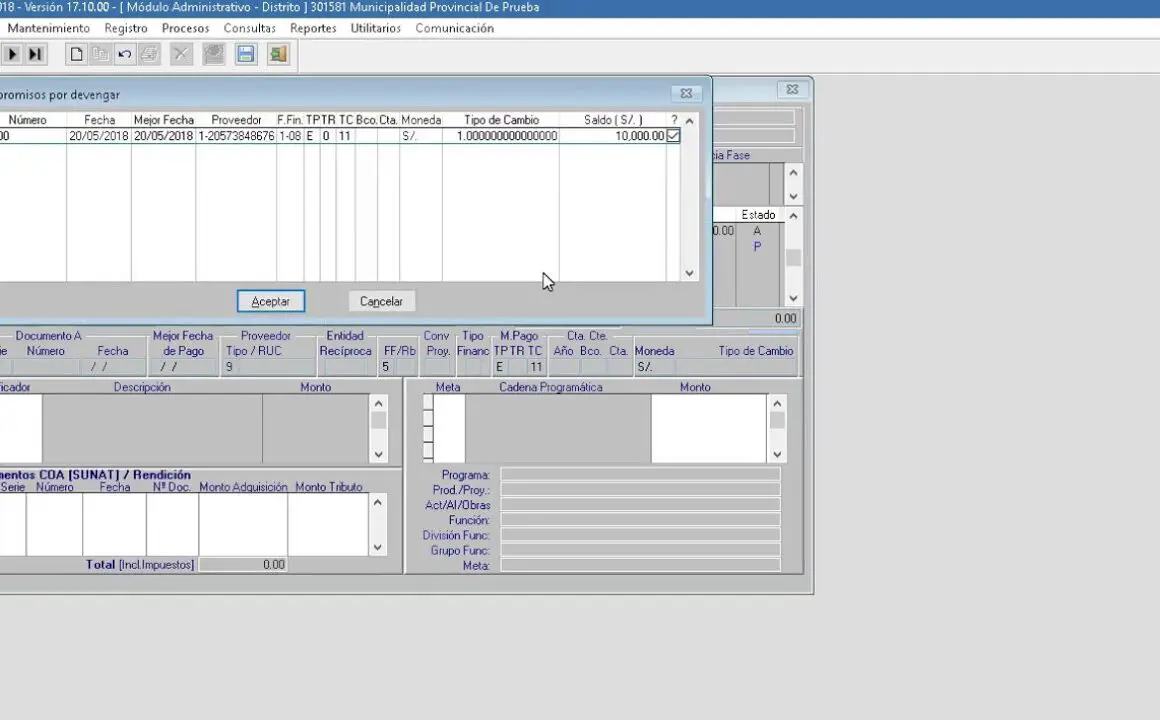Screen dimensions: 1160x720
Task: Click scroll down arrow beside Estado column
Action: [x=793, y=298]
